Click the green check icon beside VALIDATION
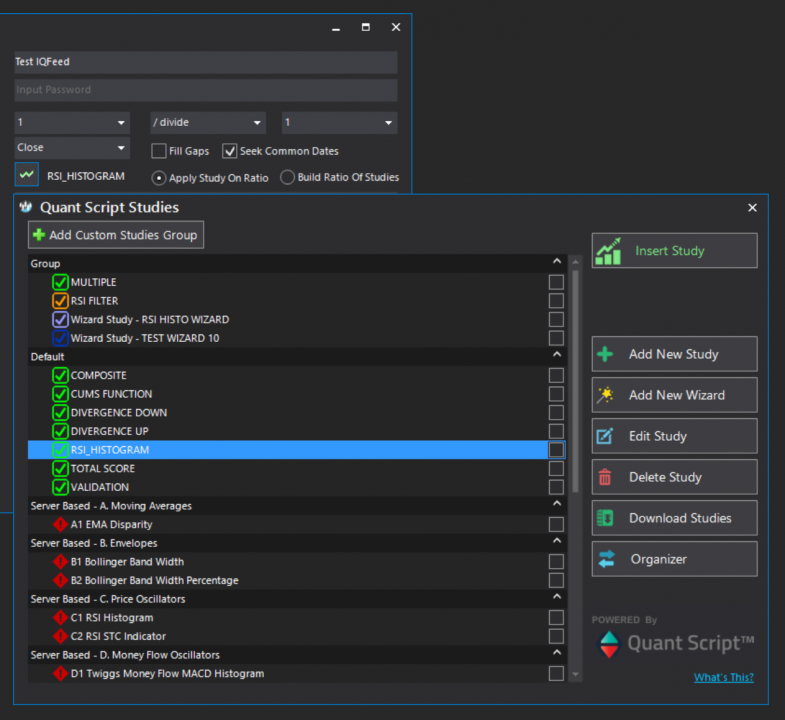This screenshot has height=720, width=785. (60, 487)
